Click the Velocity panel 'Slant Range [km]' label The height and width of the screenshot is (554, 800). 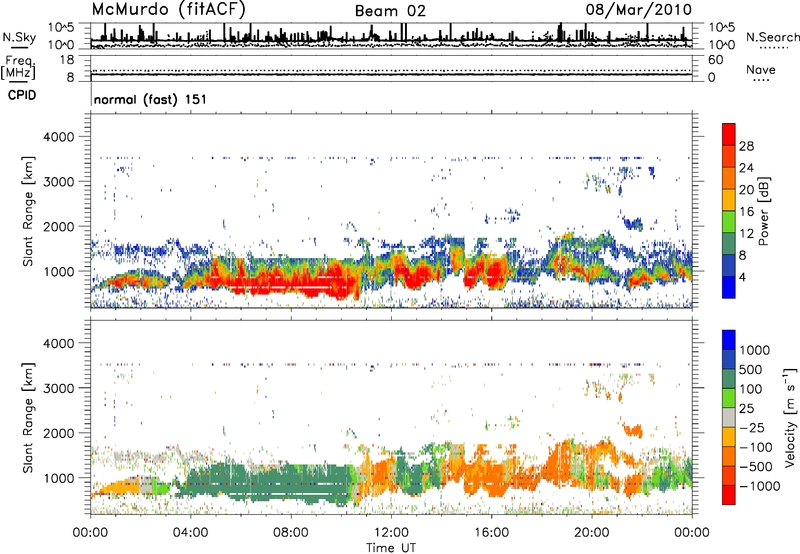tap(28, 417)
